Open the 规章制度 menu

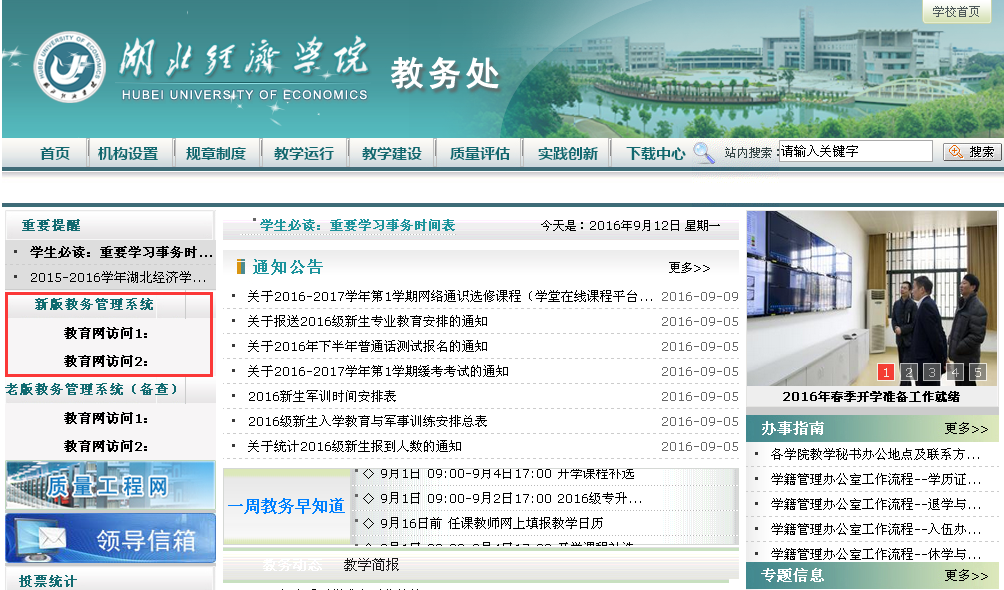[x=216, y=154]
